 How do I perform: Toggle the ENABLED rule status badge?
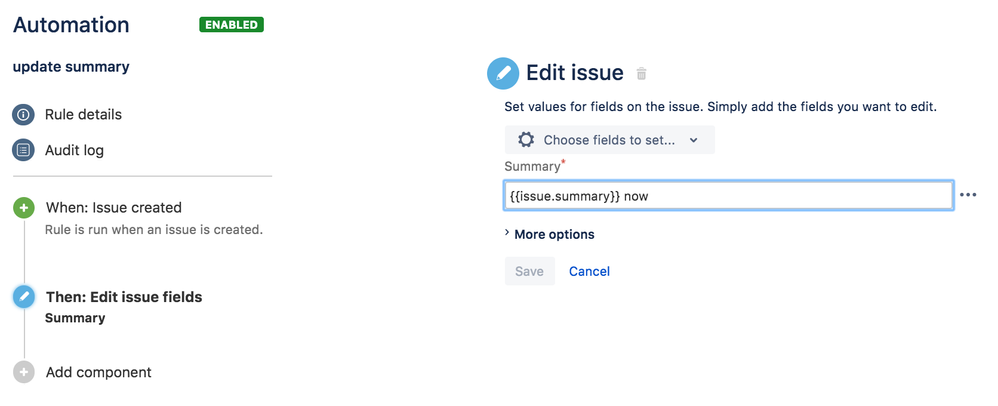point(231,25)
